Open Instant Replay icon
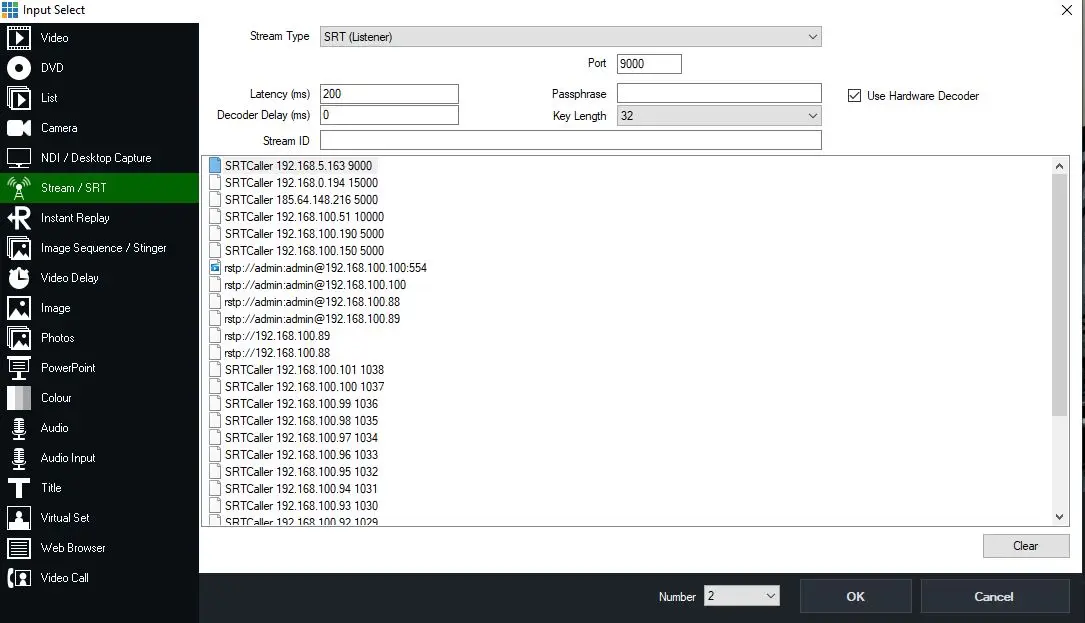 coord(19,218)
